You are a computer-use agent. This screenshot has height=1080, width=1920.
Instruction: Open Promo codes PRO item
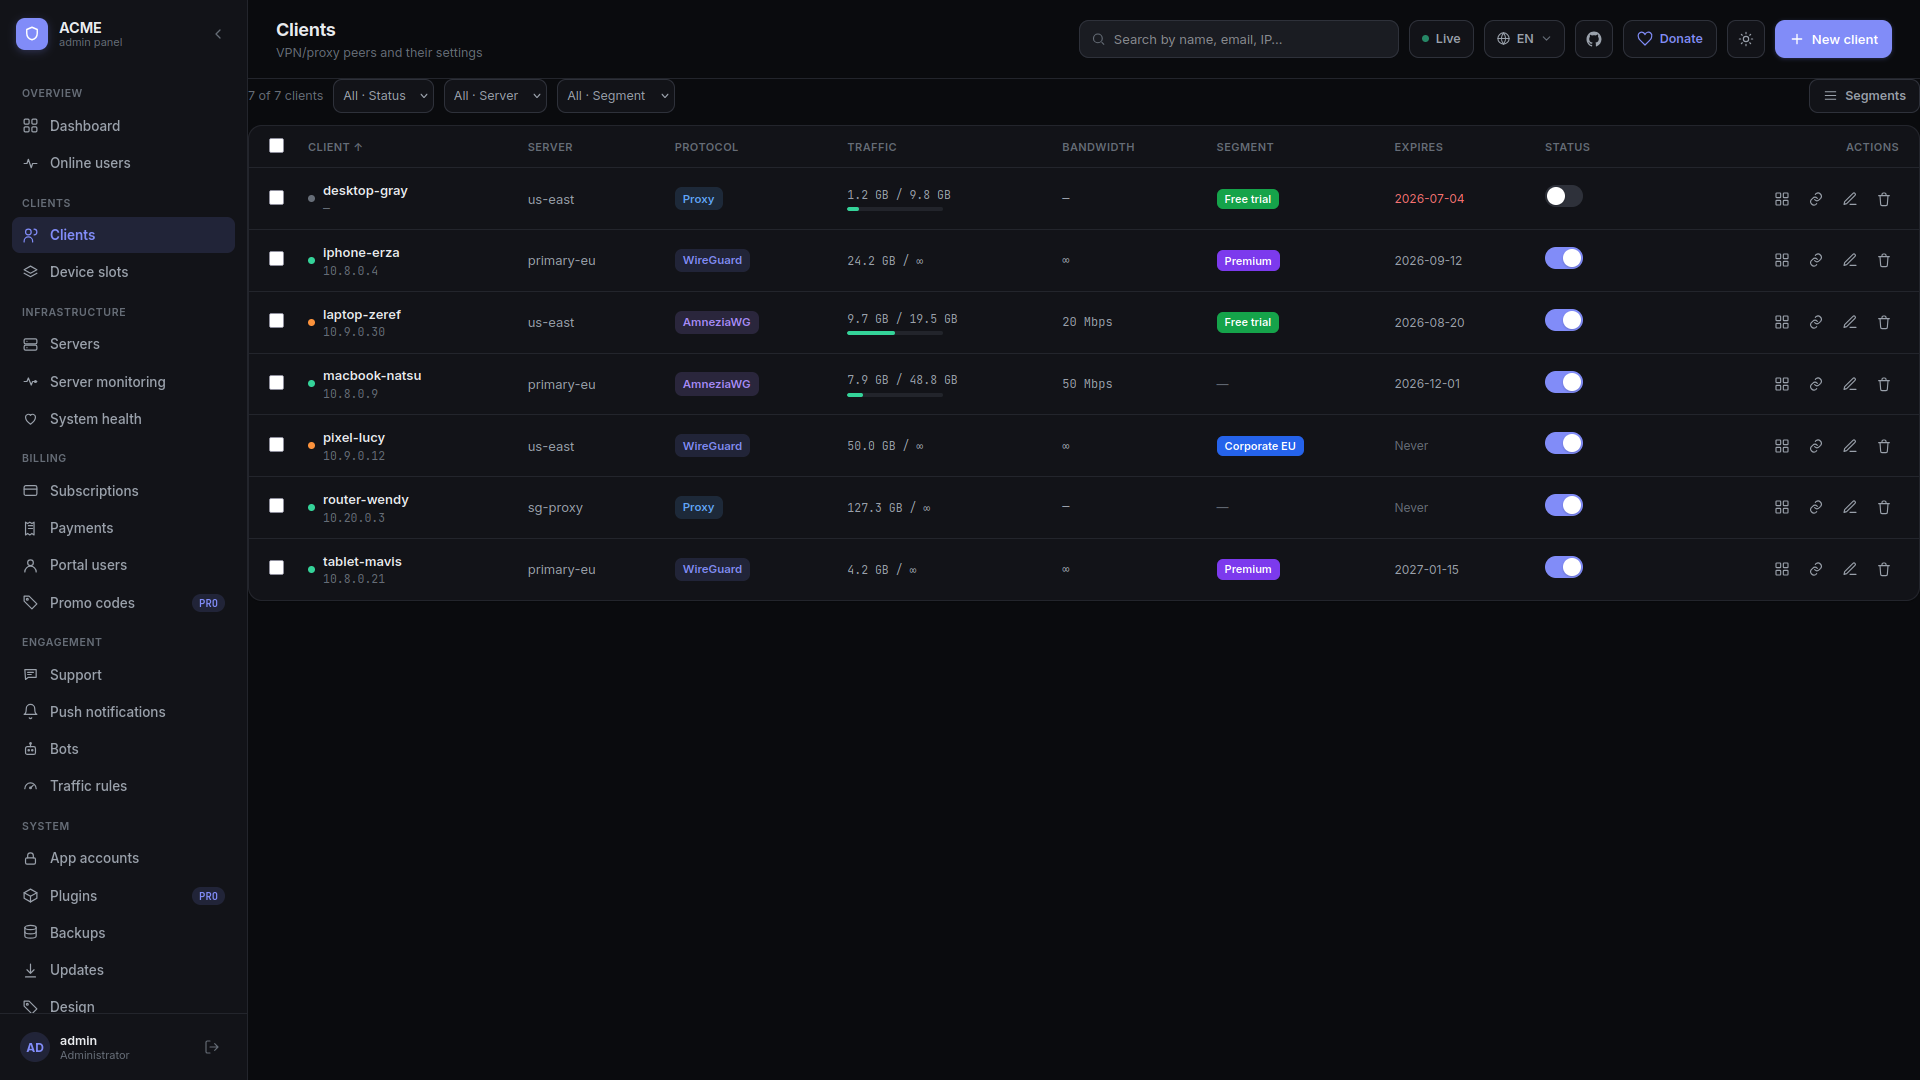click(x=123, y=603)
